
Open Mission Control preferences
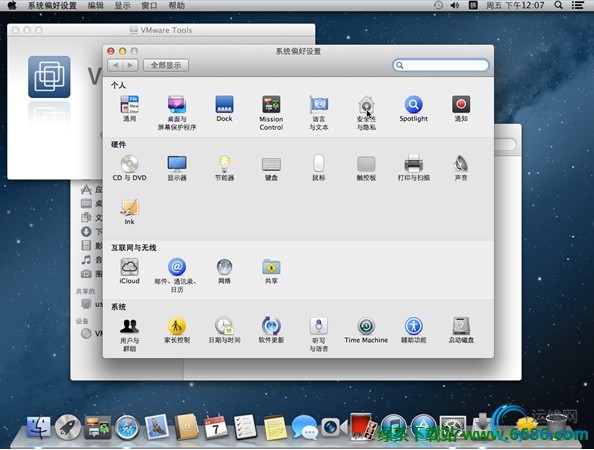tap(271, 112)
